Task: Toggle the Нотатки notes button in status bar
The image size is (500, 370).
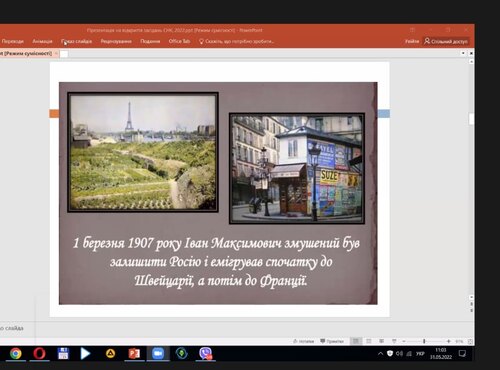Action: tap(303, 341)
